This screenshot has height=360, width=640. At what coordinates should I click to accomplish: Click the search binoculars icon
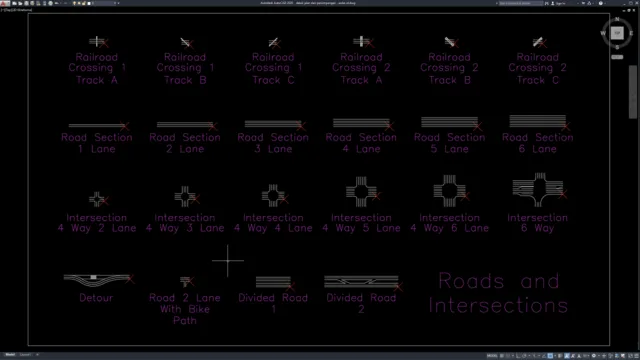click(547, 3)
